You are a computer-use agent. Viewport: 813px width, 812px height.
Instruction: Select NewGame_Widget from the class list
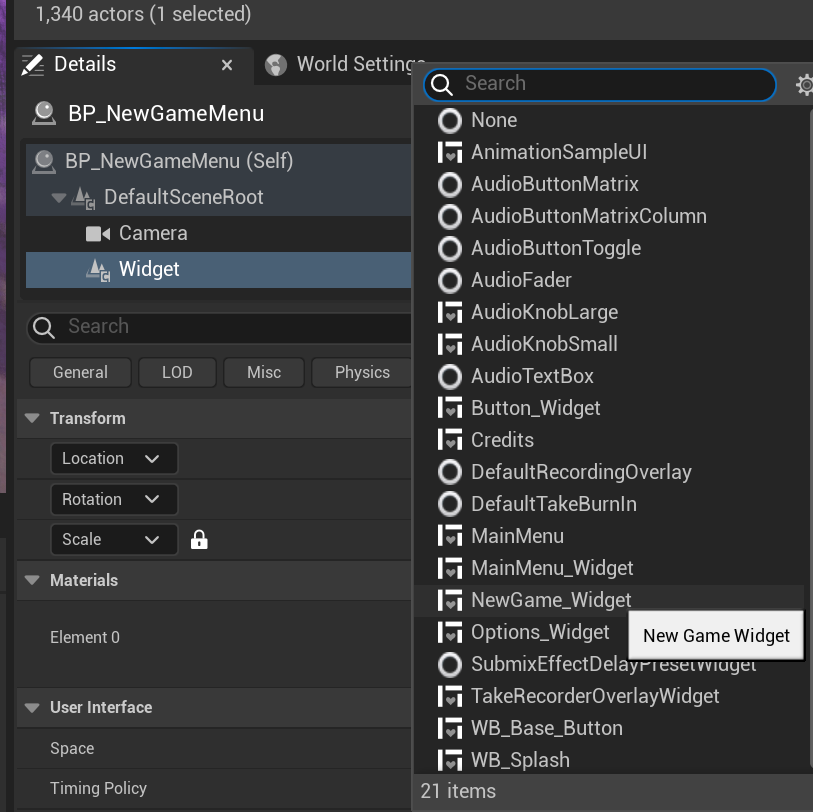click(x=551, y=600)
